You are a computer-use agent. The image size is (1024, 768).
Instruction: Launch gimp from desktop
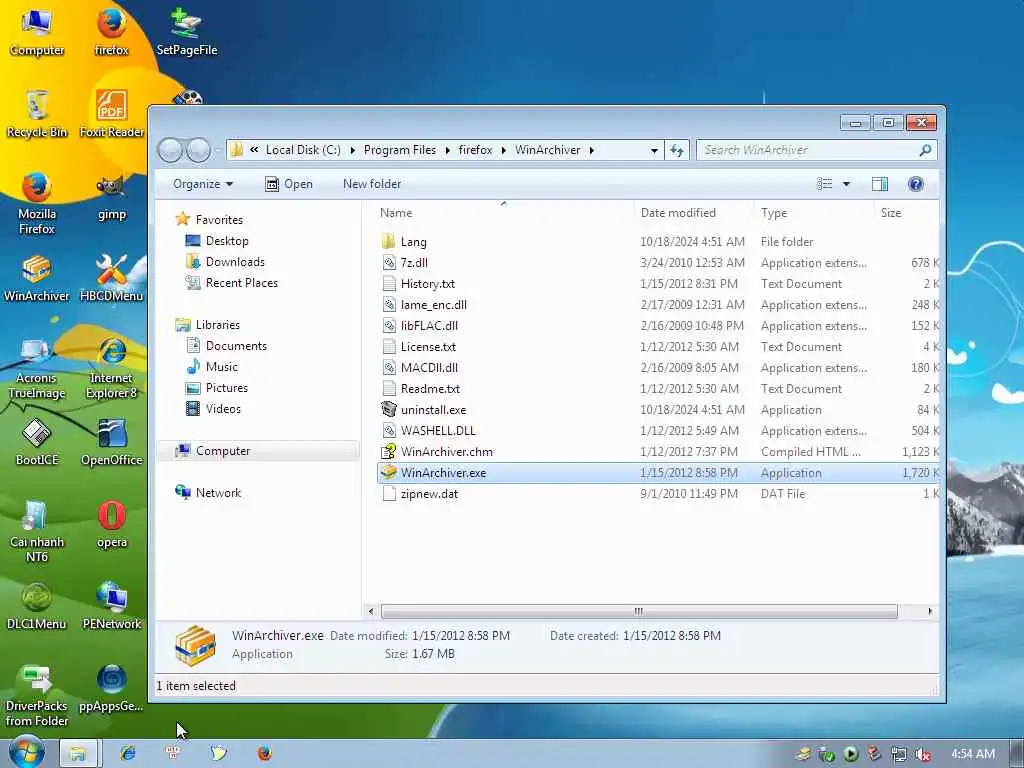(112, 196)
